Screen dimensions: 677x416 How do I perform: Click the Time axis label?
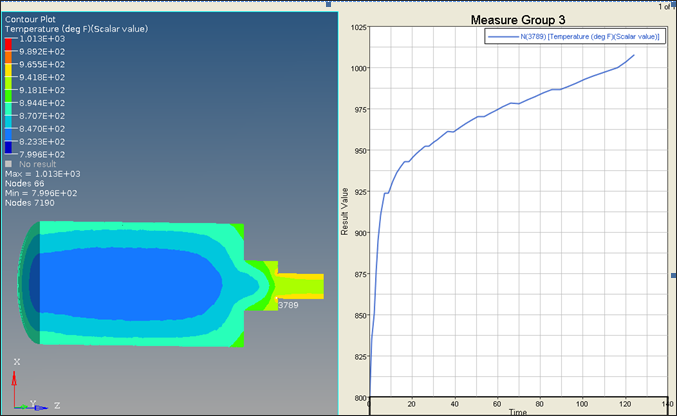click(517, 411)
